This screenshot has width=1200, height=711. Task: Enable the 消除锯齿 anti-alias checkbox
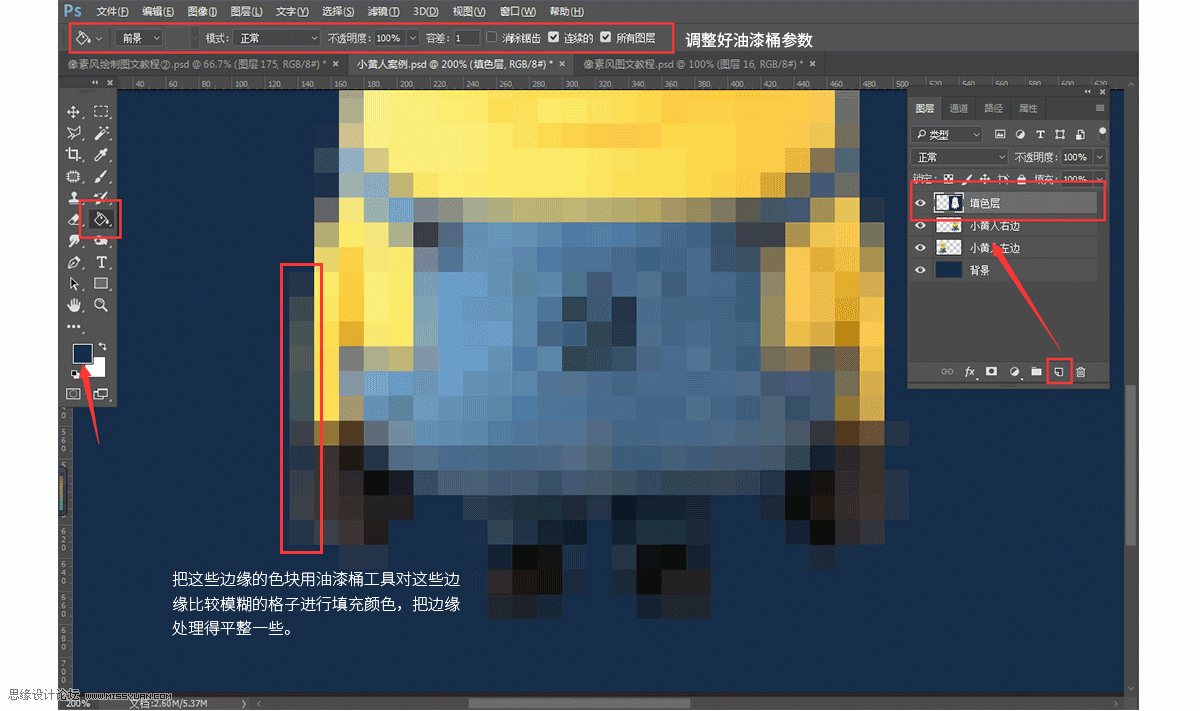point(492,38)
